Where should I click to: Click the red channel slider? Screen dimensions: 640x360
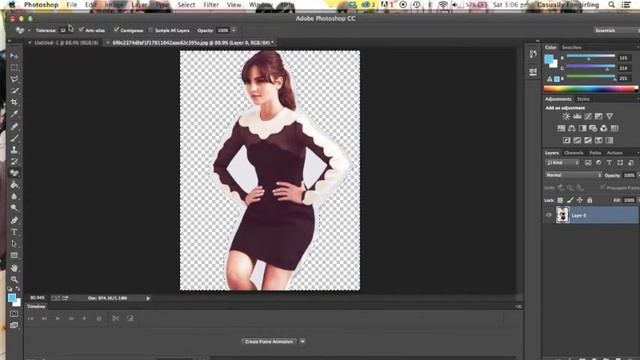point(591,56)
